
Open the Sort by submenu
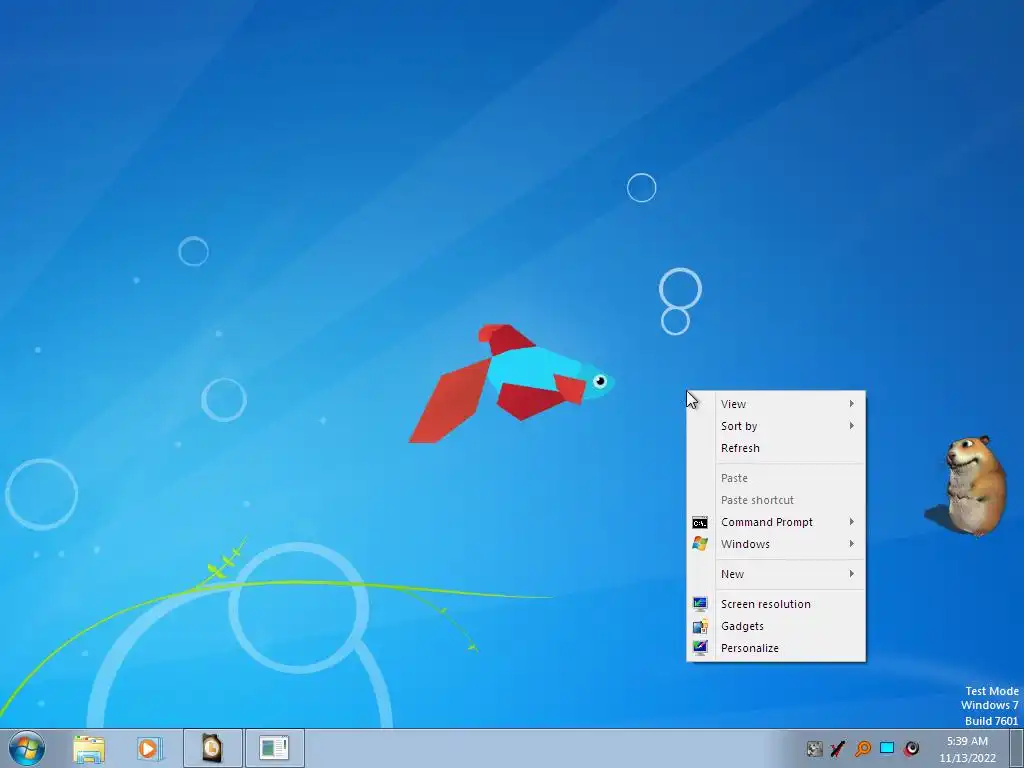(776, 426)
